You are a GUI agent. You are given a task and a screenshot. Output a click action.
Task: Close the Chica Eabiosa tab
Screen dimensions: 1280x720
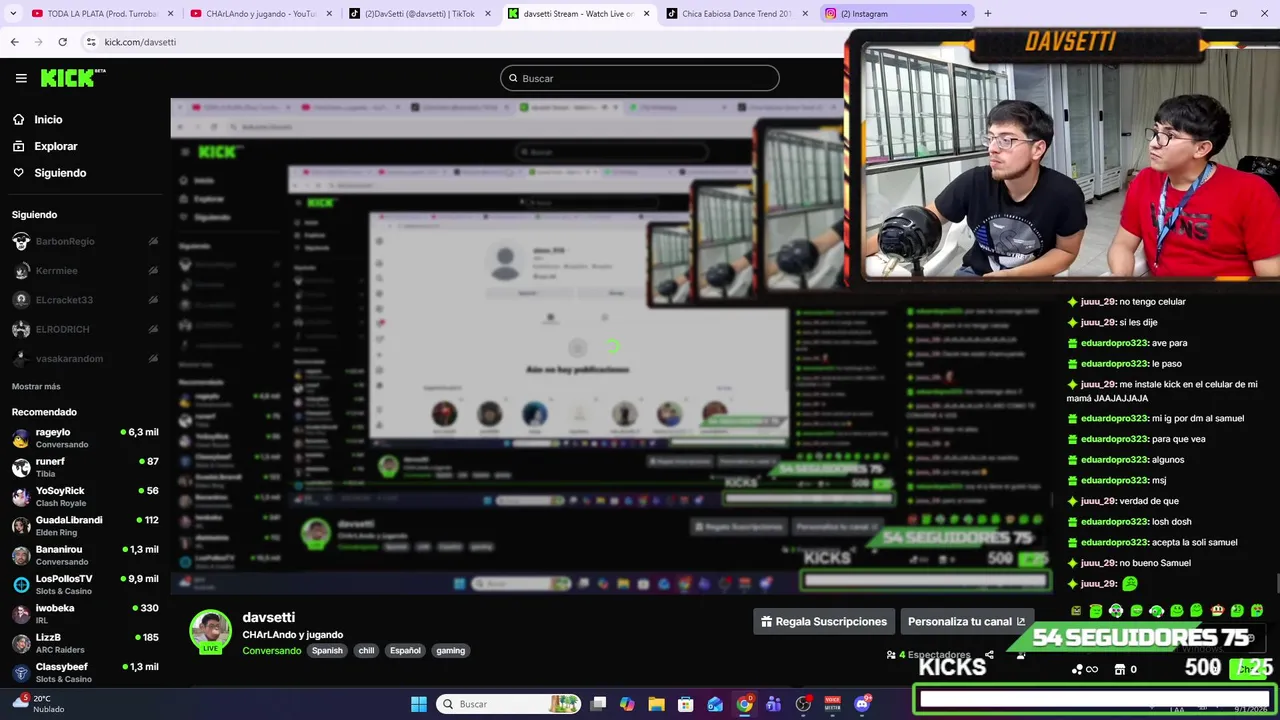[805, 14]
